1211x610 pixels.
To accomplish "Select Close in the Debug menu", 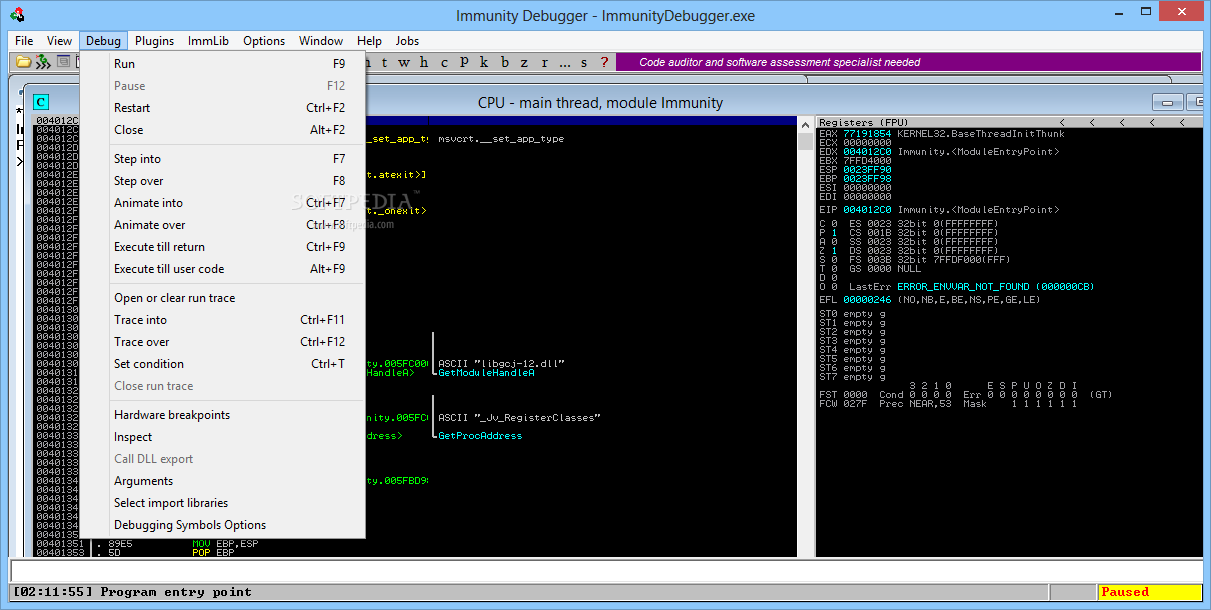I will [x=236, y=130].
